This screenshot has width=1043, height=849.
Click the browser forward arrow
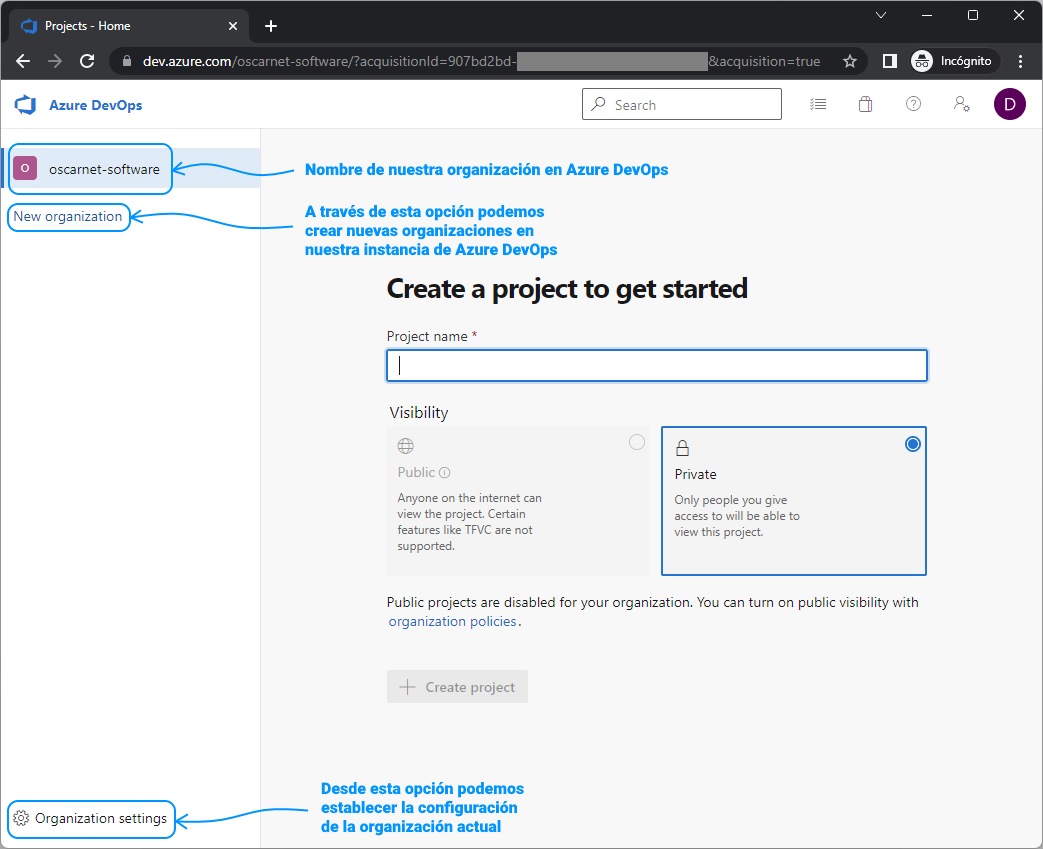click(55, 61)
